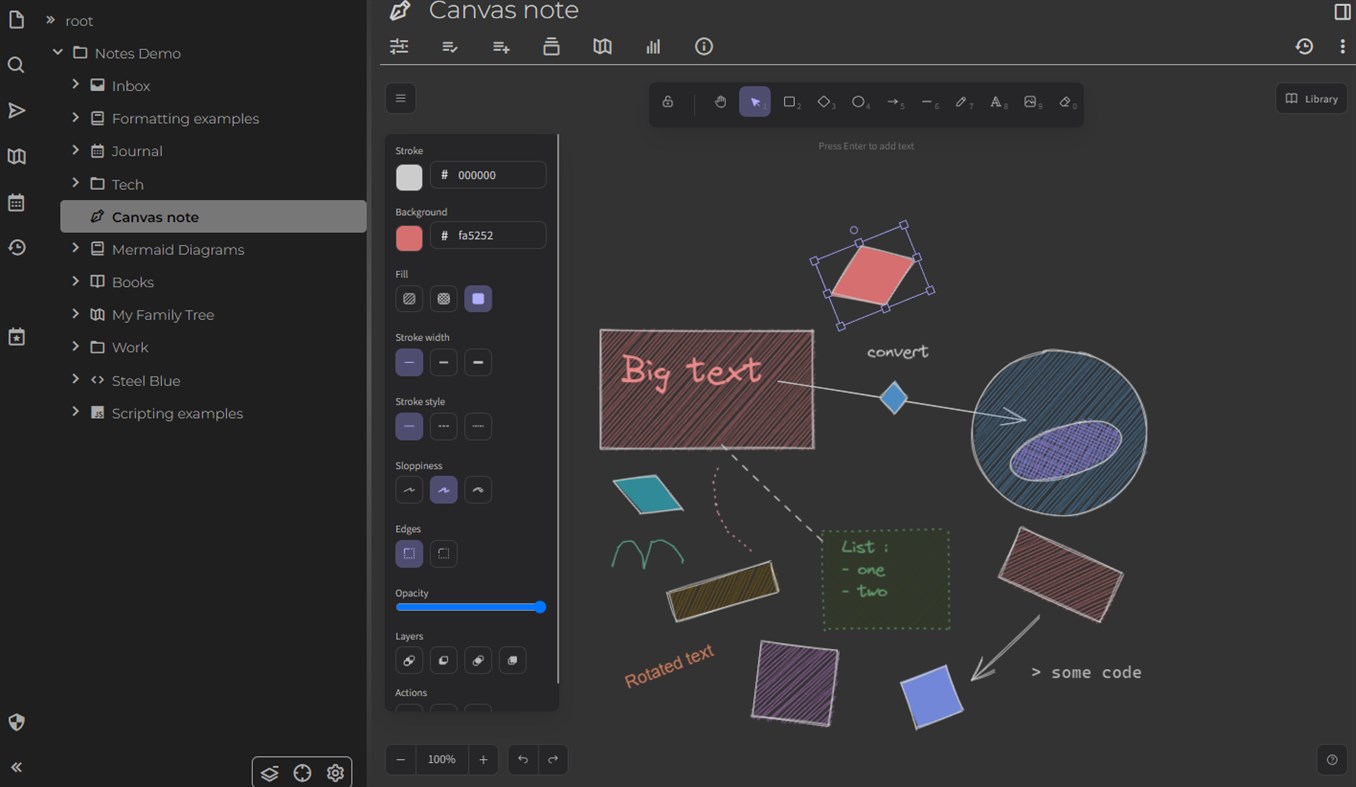Activate the freehand Draw tool
The height and width of the screenshot is (787, 1356).
962,102
